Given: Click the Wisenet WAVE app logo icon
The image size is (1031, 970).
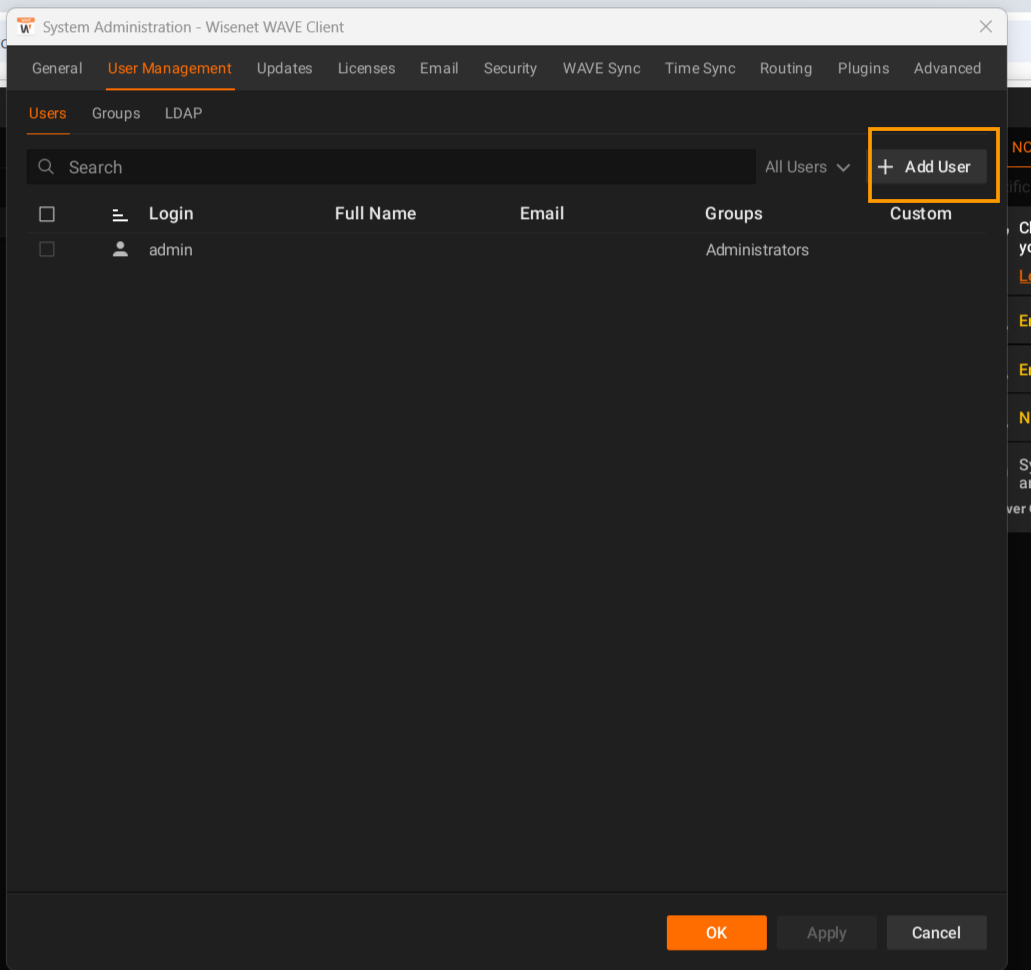Looking at the screenshot, I should (26, 27).
